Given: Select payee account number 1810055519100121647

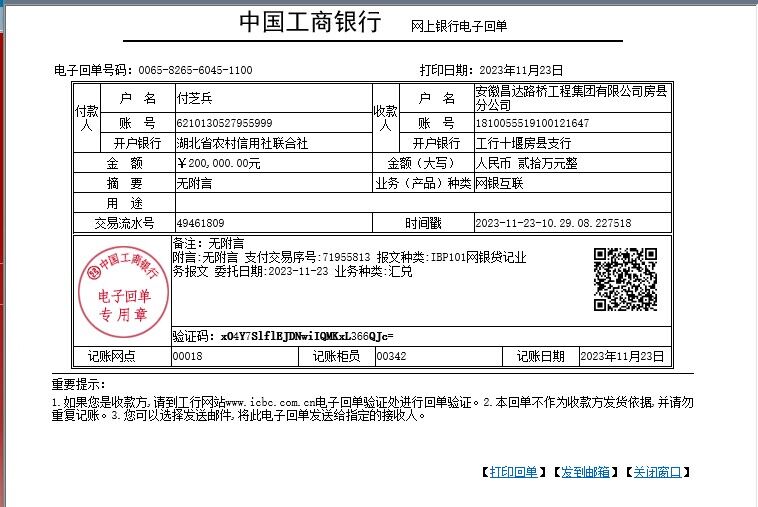Looking at the screenshot, I should (x=532, y=123).
